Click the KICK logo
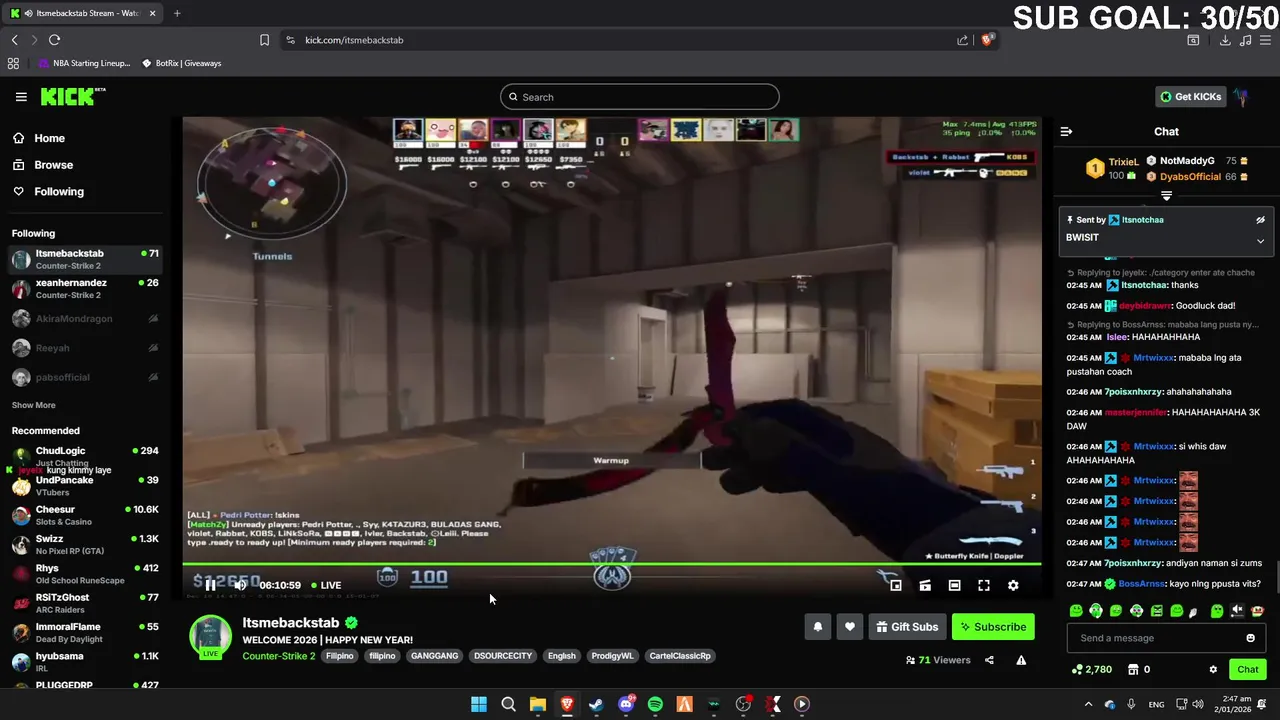 [72, 96]
